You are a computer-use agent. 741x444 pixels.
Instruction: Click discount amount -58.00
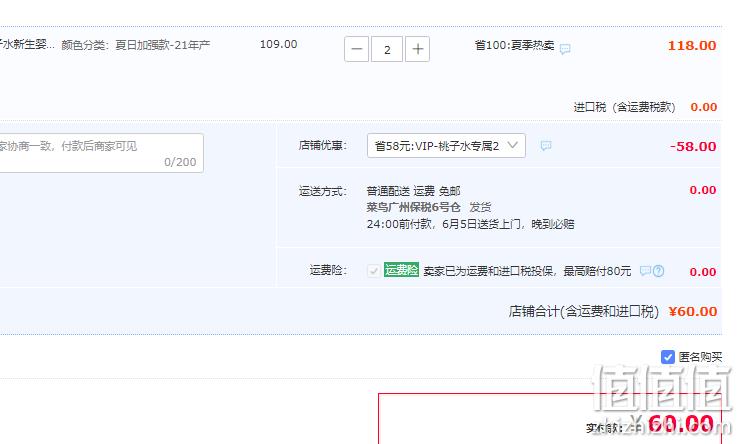click(693, 146)
